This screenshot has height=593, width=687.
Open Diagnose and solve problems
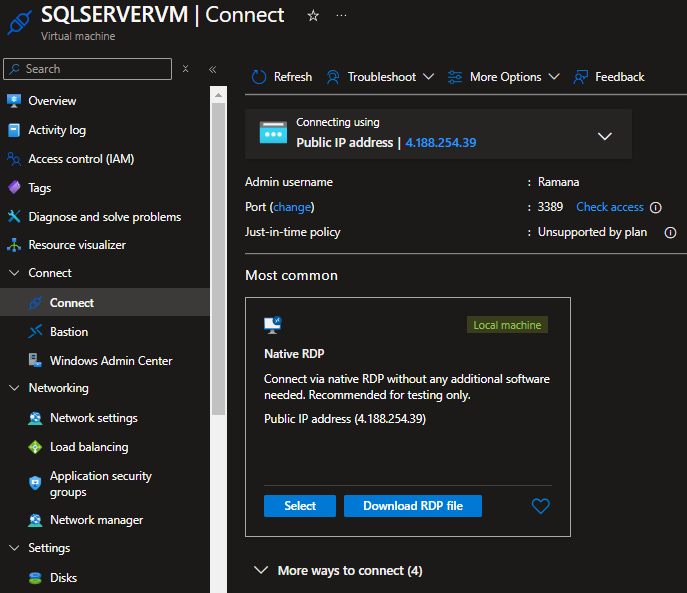click(105, 217)
